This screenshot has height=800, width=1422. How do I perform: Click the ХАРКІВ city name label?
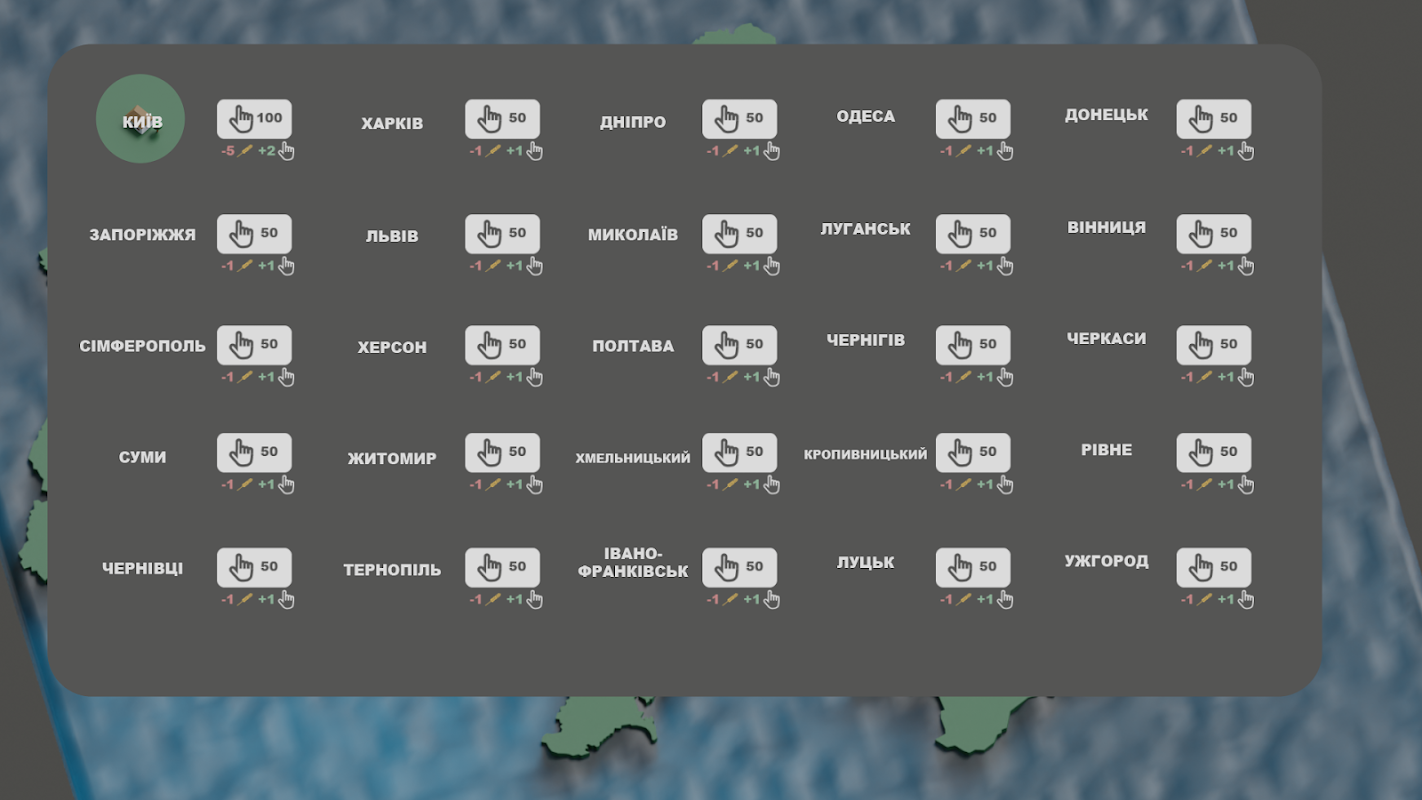coord(392,124)
